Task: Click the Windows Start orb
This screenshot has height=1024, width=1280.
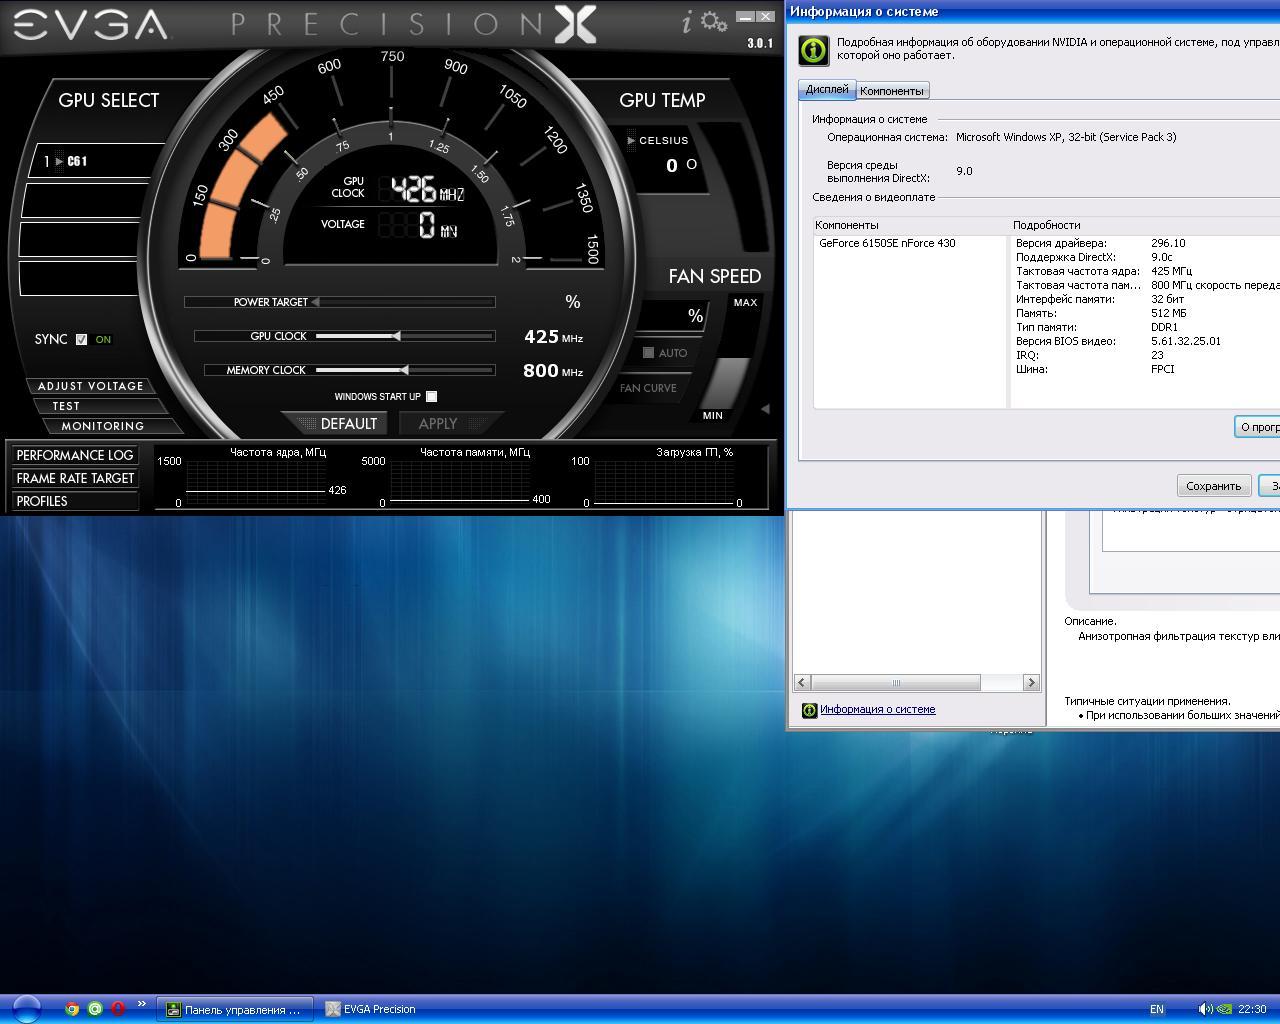Action: click(27, 1009)
